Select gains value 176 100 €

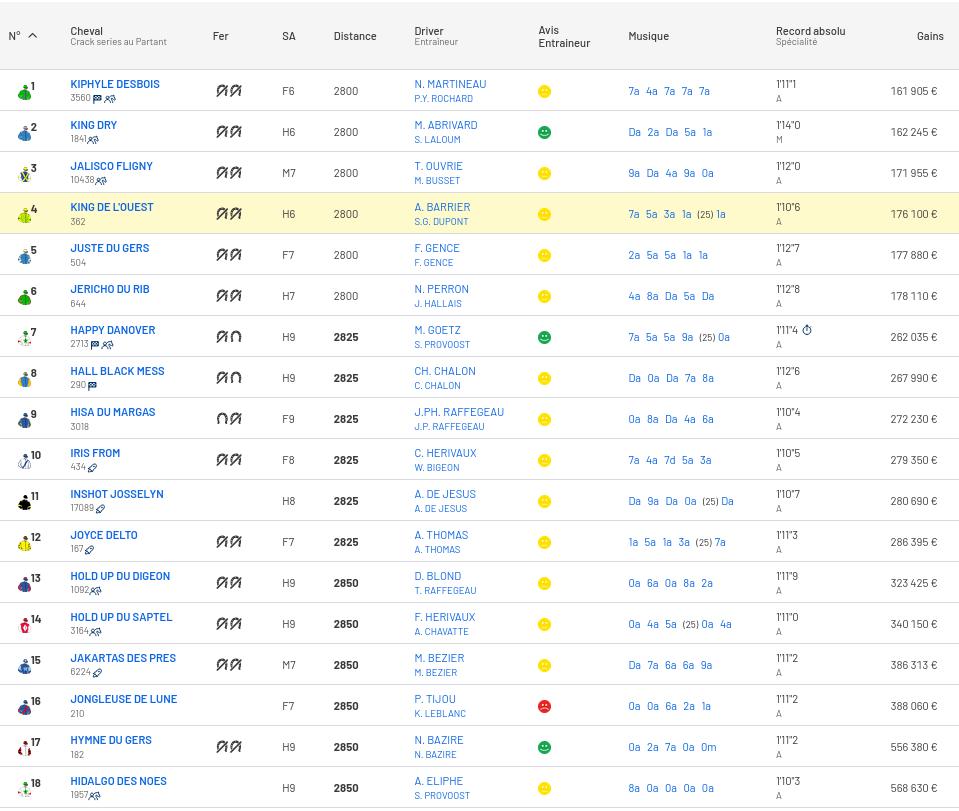[x=914, y=214]
